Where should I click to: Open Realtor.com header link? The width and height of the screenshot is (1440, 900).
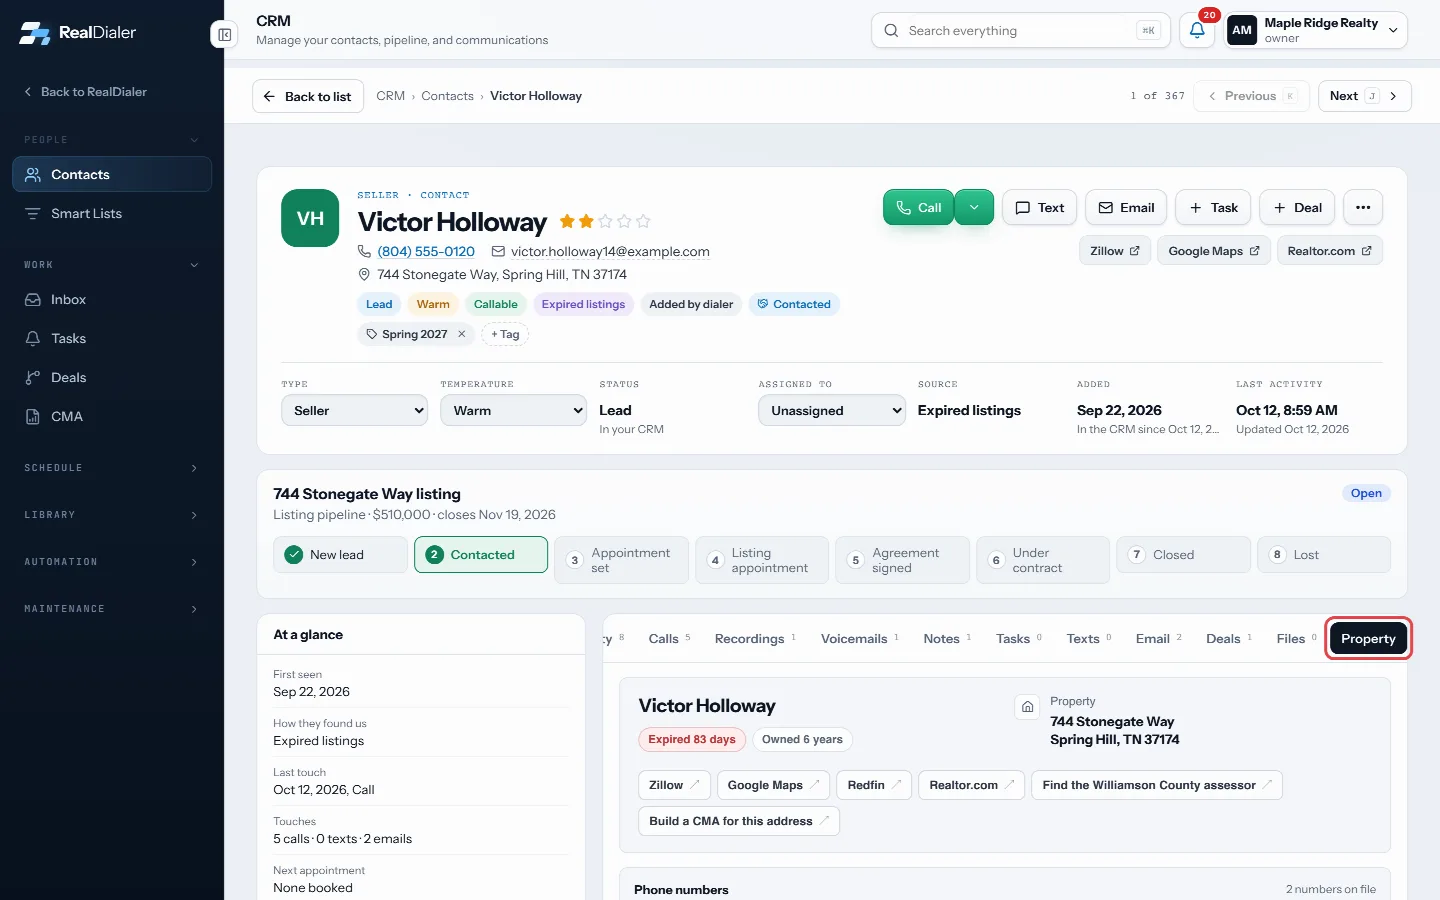1330,251
